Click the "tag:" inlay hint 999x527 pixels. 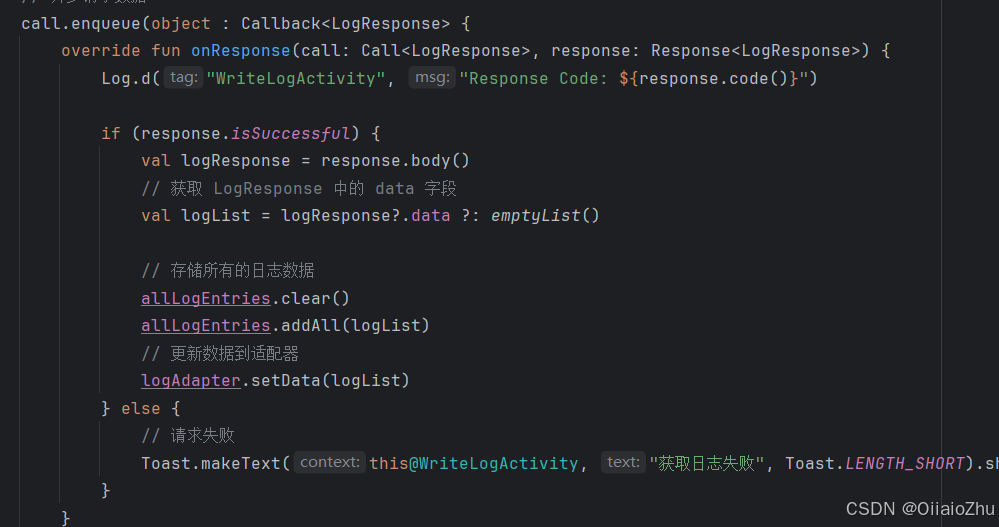pos(183,78)
